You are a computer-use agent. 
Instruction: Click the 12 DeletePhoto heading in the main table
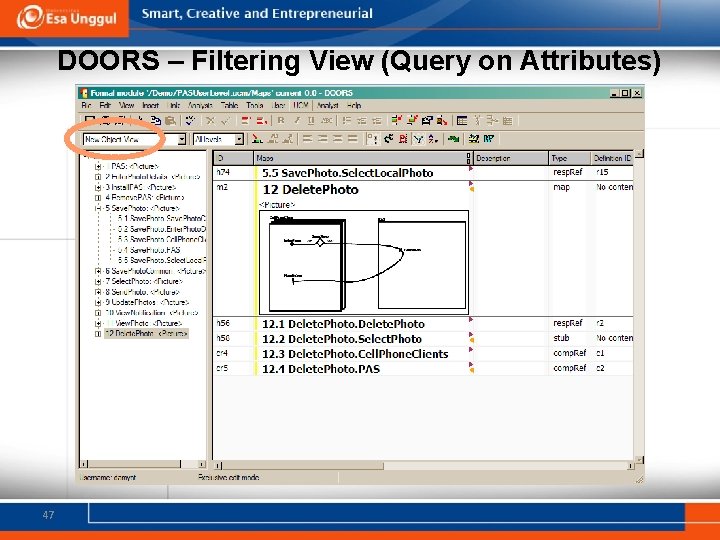tap(310, 190)
